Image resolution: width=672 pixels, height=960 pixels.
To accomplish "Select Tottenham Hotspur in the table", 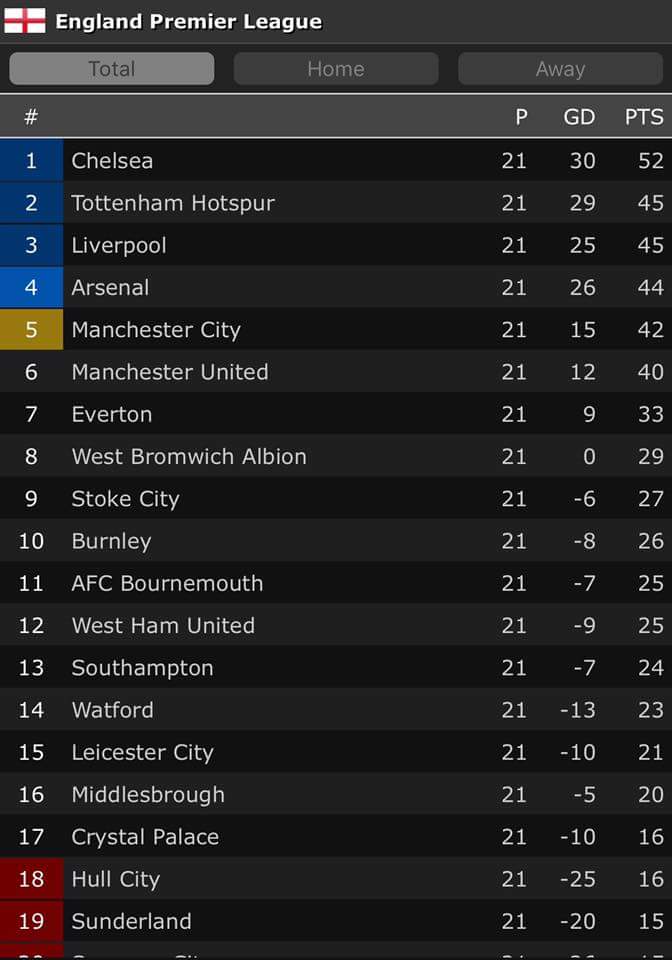I will 173,203.
